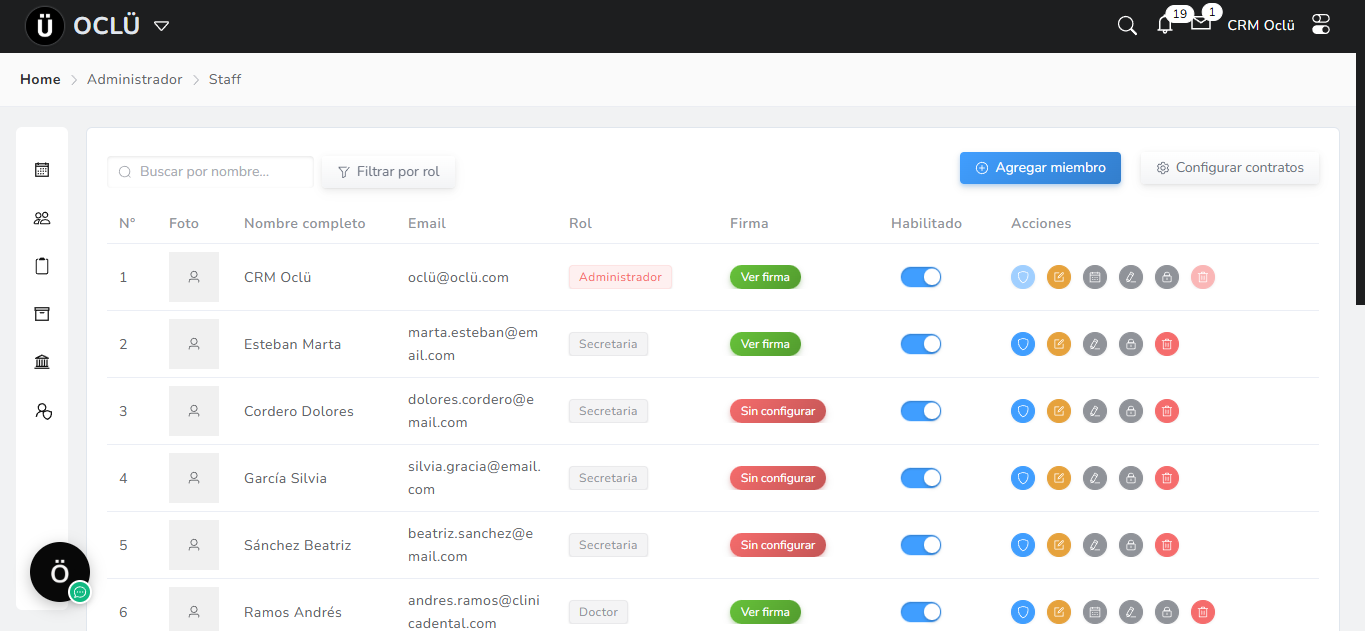
Task: Click the pen signature icon for Sánchez Beatriz
Action: click(1095, 545)
